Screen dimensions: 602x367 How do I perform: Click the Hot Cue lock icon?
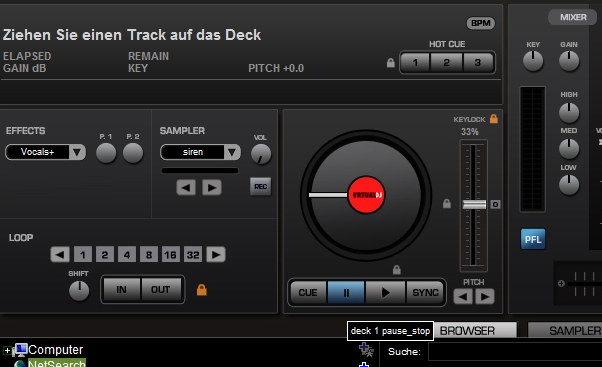pos(390,63)
